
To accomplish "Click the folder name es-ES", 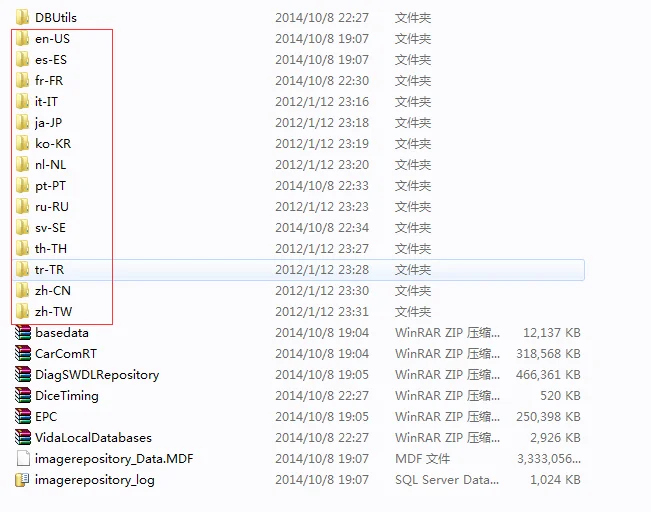I will point(51,59).
